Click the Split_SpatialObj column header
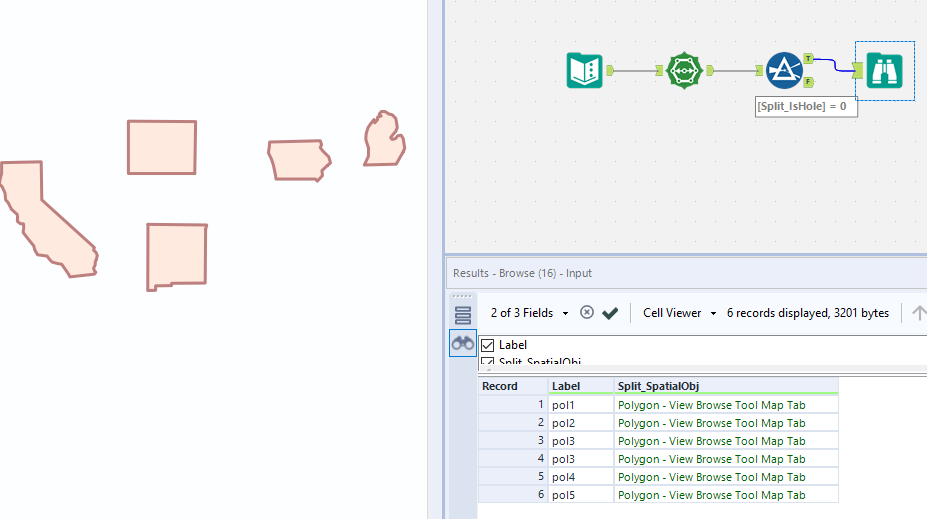This screenshot has height=519, width=927. pos(726,386)
